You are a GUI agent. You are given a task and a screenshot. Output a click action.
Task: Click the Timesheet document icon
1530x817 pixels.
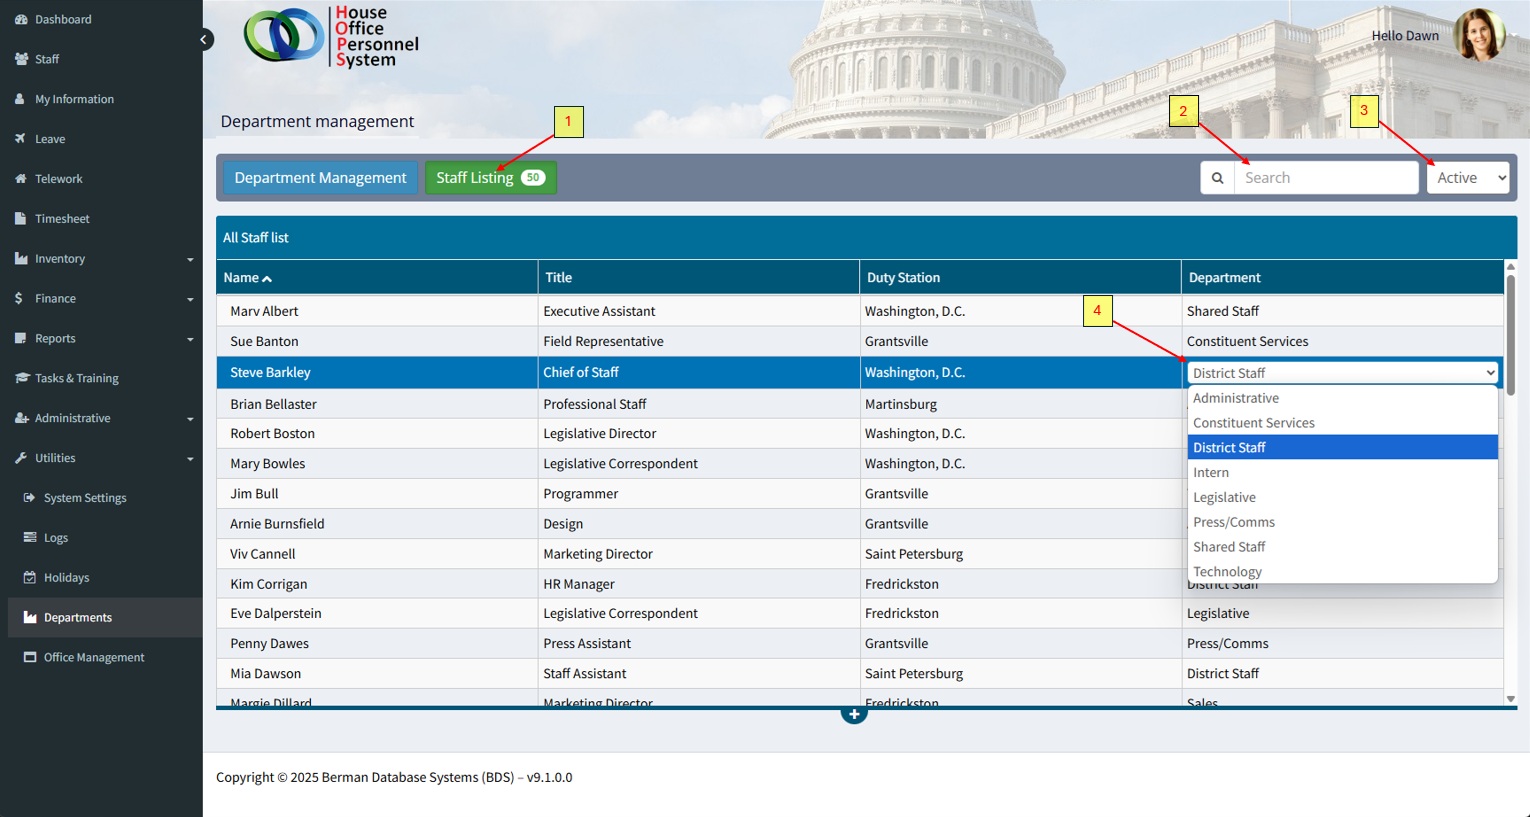coord(21,219)
